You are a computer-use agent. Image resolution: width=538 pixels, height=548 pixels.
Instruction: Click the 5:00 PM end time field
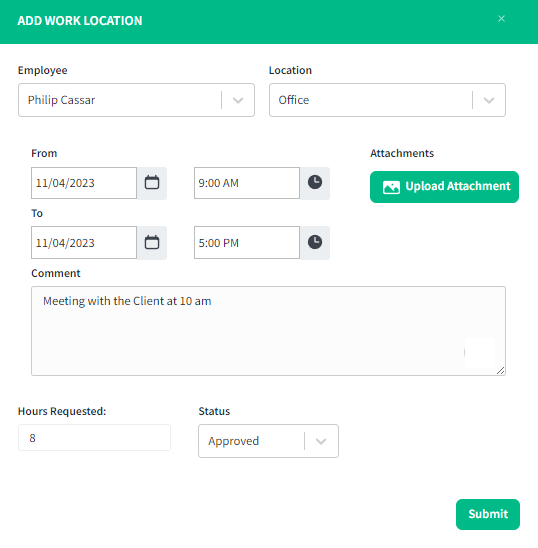[x=247, y=243]
